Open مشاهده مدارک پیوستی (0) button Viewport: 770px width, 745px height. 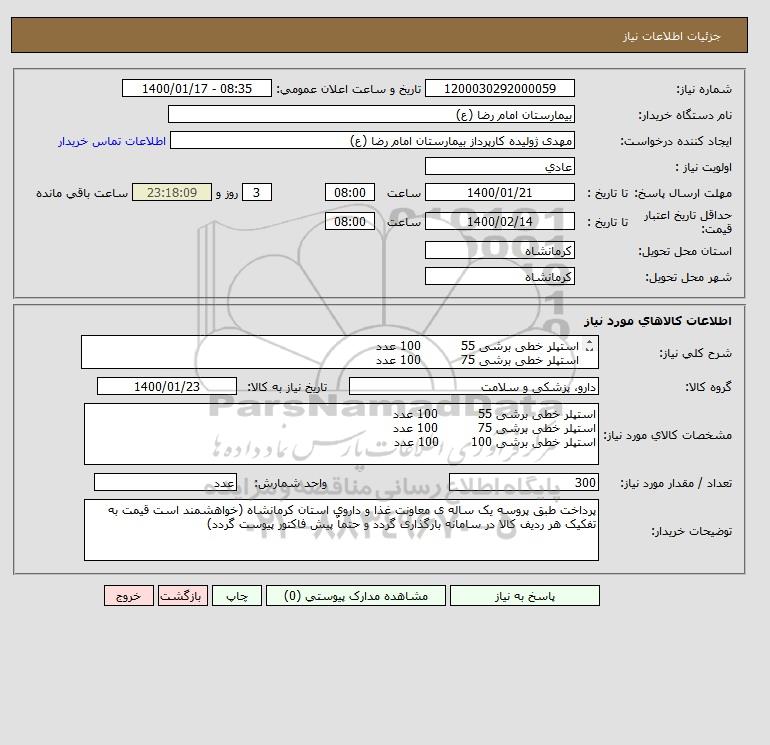point(356,596)
